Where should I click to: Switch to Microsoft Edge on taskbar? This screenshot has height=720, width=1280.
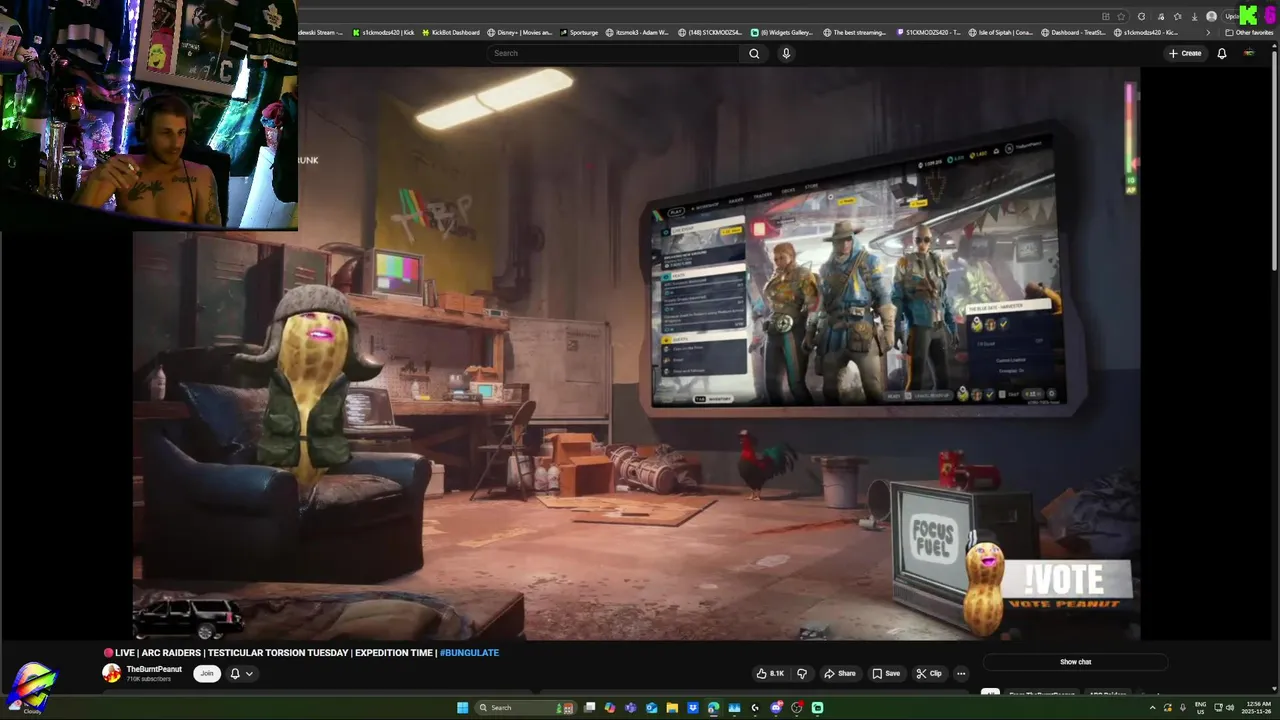coord(713,708)
